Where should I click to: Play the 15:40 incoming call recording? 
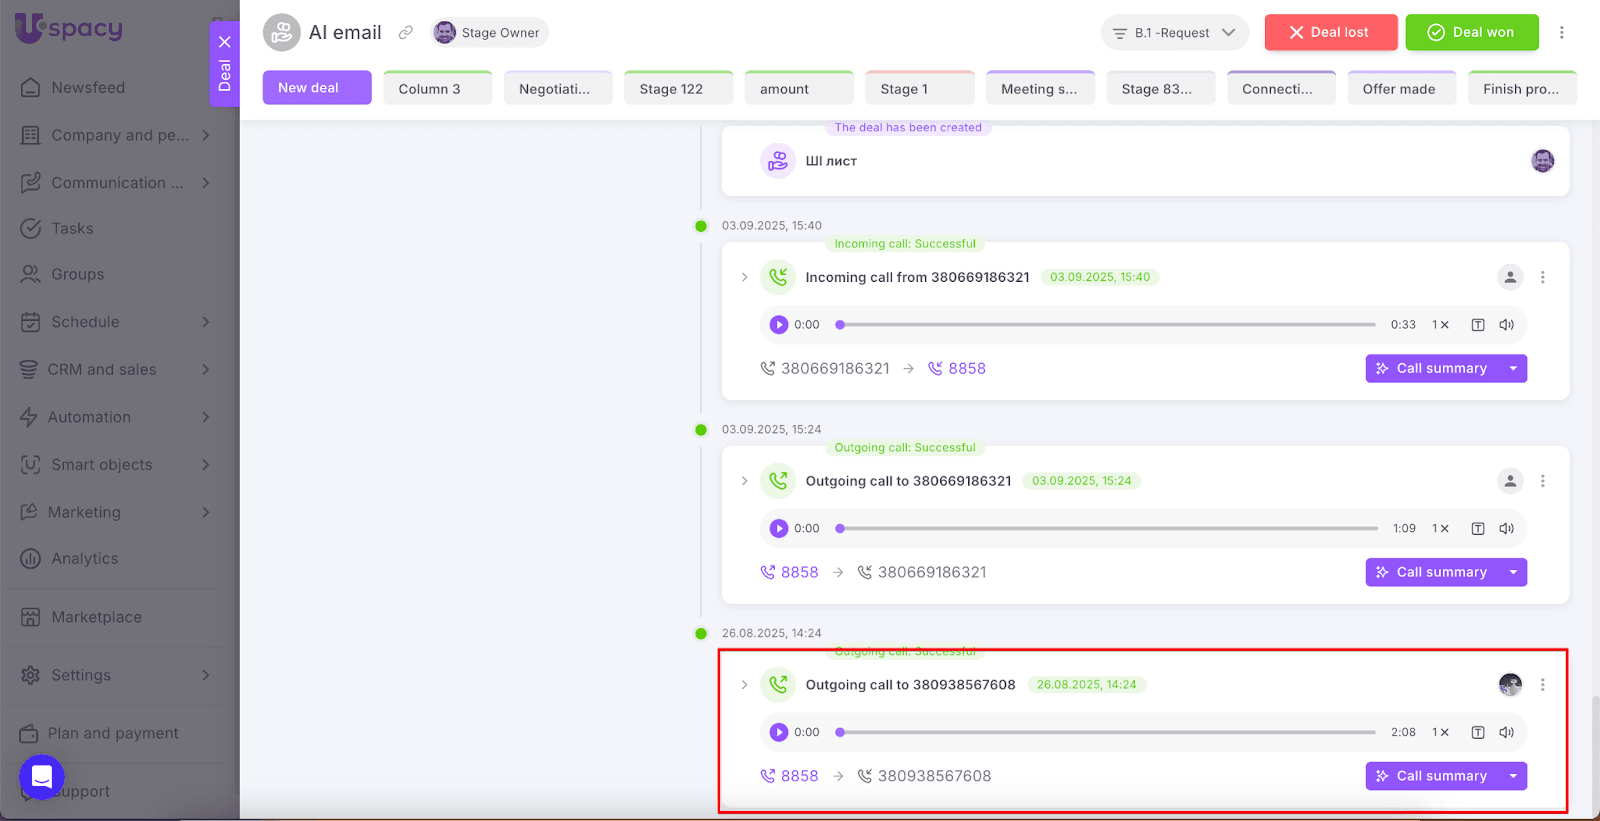coord(779,325)
